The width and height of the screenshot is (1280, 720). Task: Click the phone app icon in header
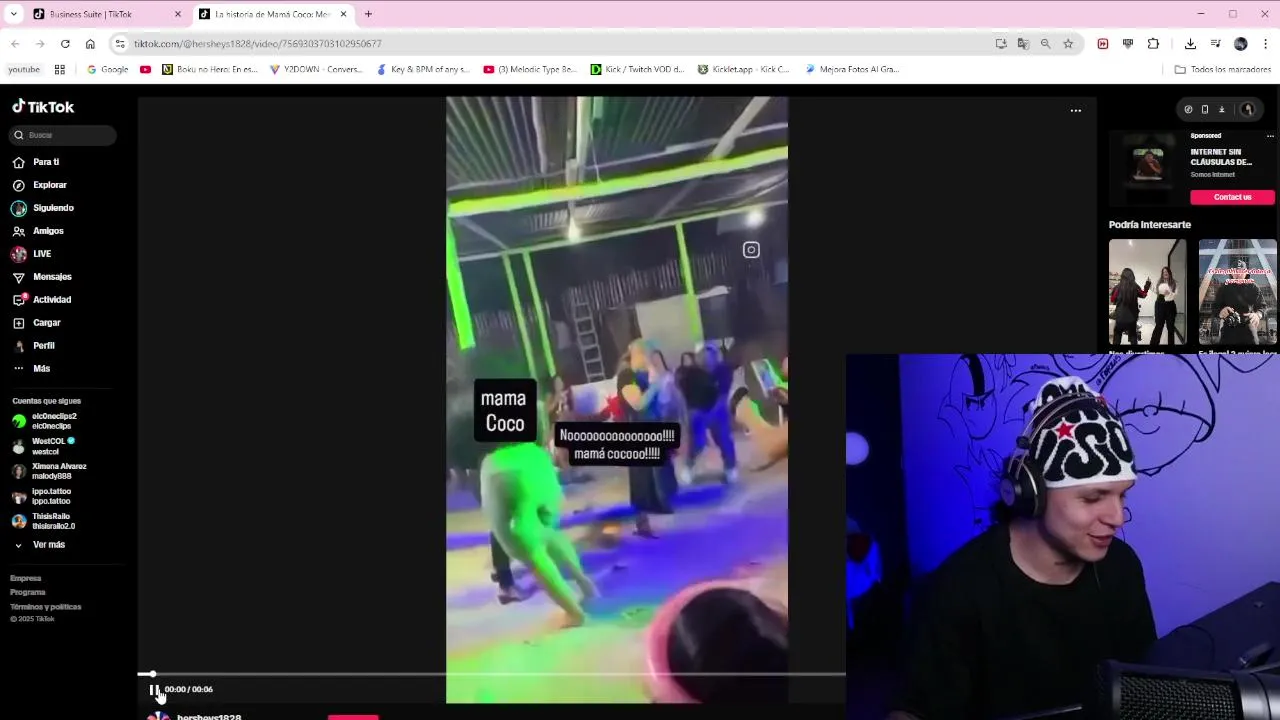click(x=1204, y=110)
